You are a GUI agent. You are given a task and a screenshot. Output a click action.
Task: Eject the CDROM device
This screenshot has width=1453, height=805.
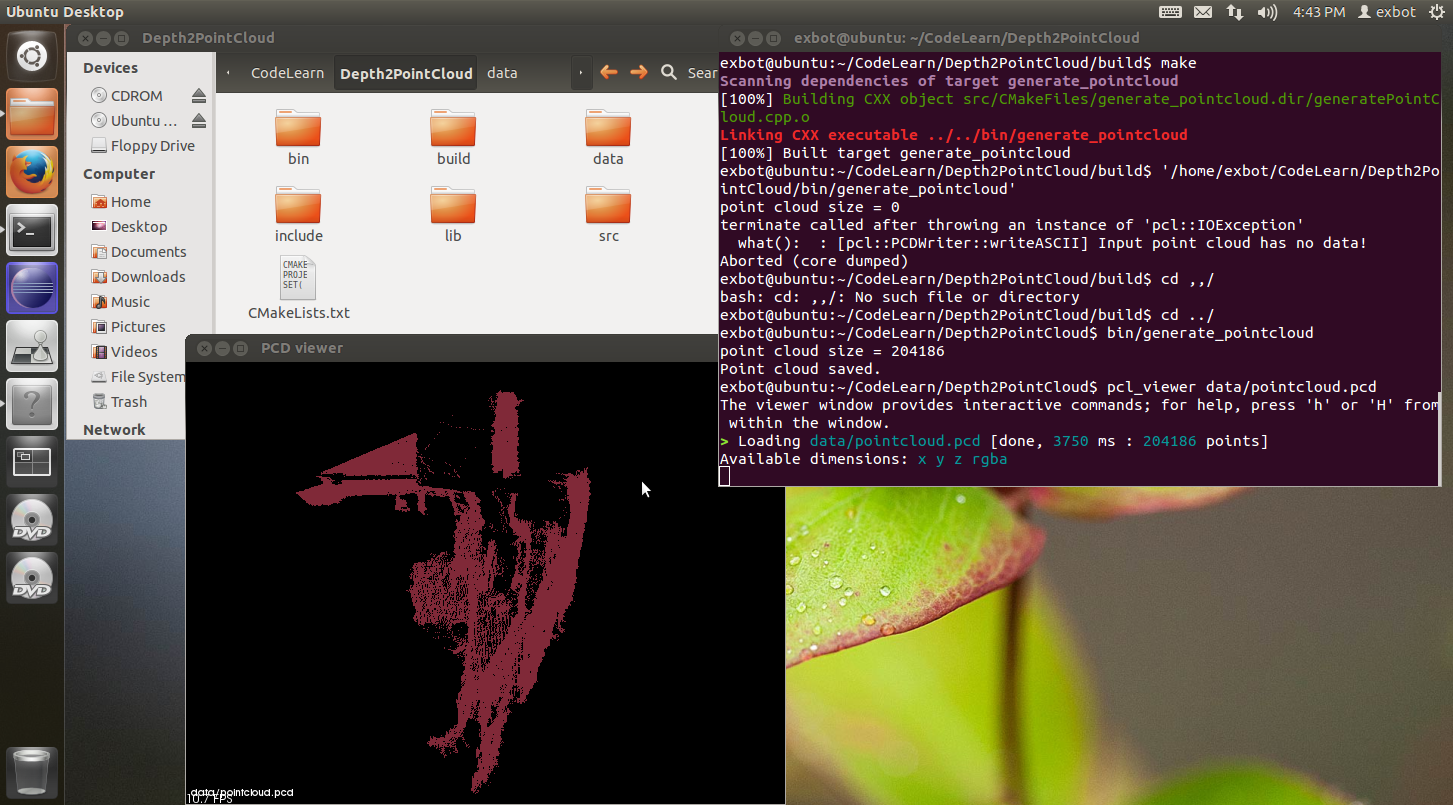(198, 96)
